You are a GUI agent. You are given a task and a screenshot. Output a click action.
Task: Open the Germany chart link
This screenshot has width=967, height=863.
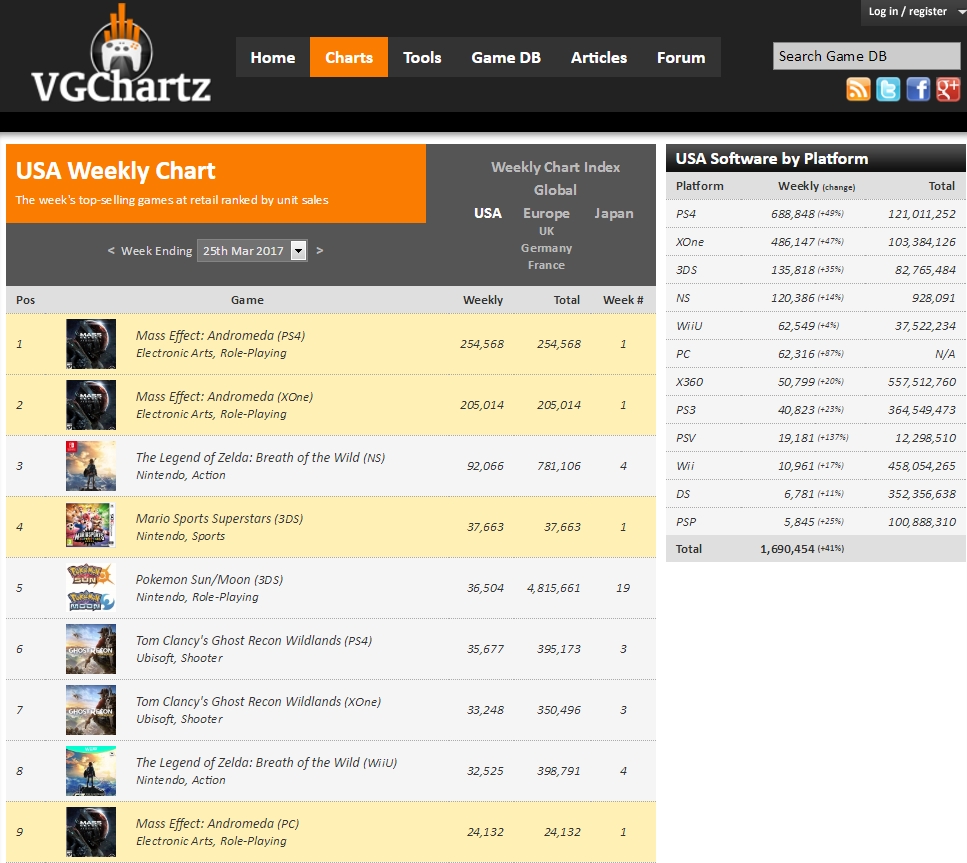coord(546,248)
